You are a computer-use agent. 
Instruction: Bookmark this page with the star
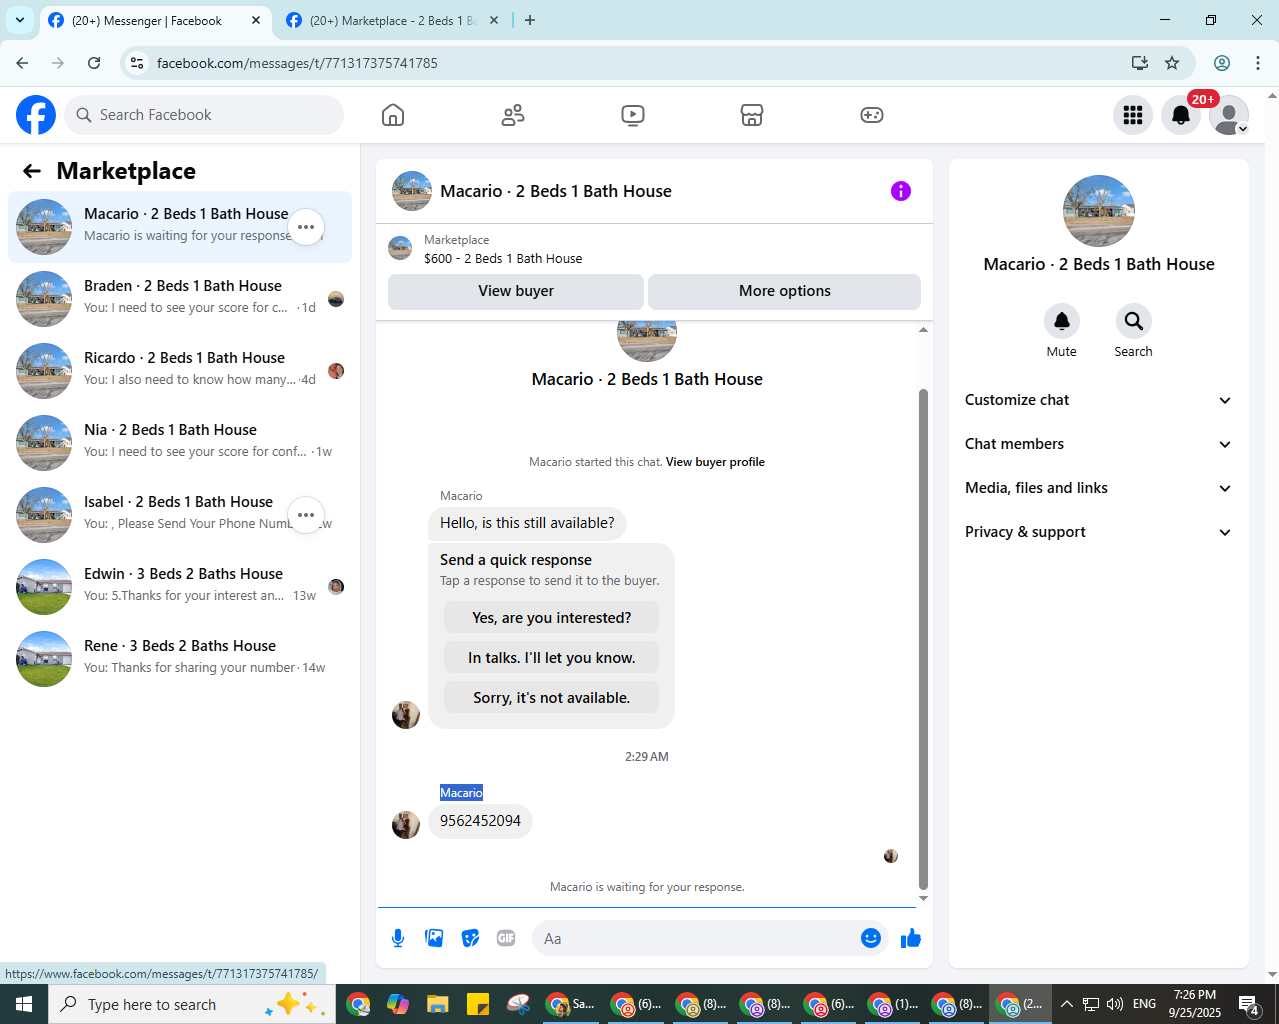pos(1172,63)
